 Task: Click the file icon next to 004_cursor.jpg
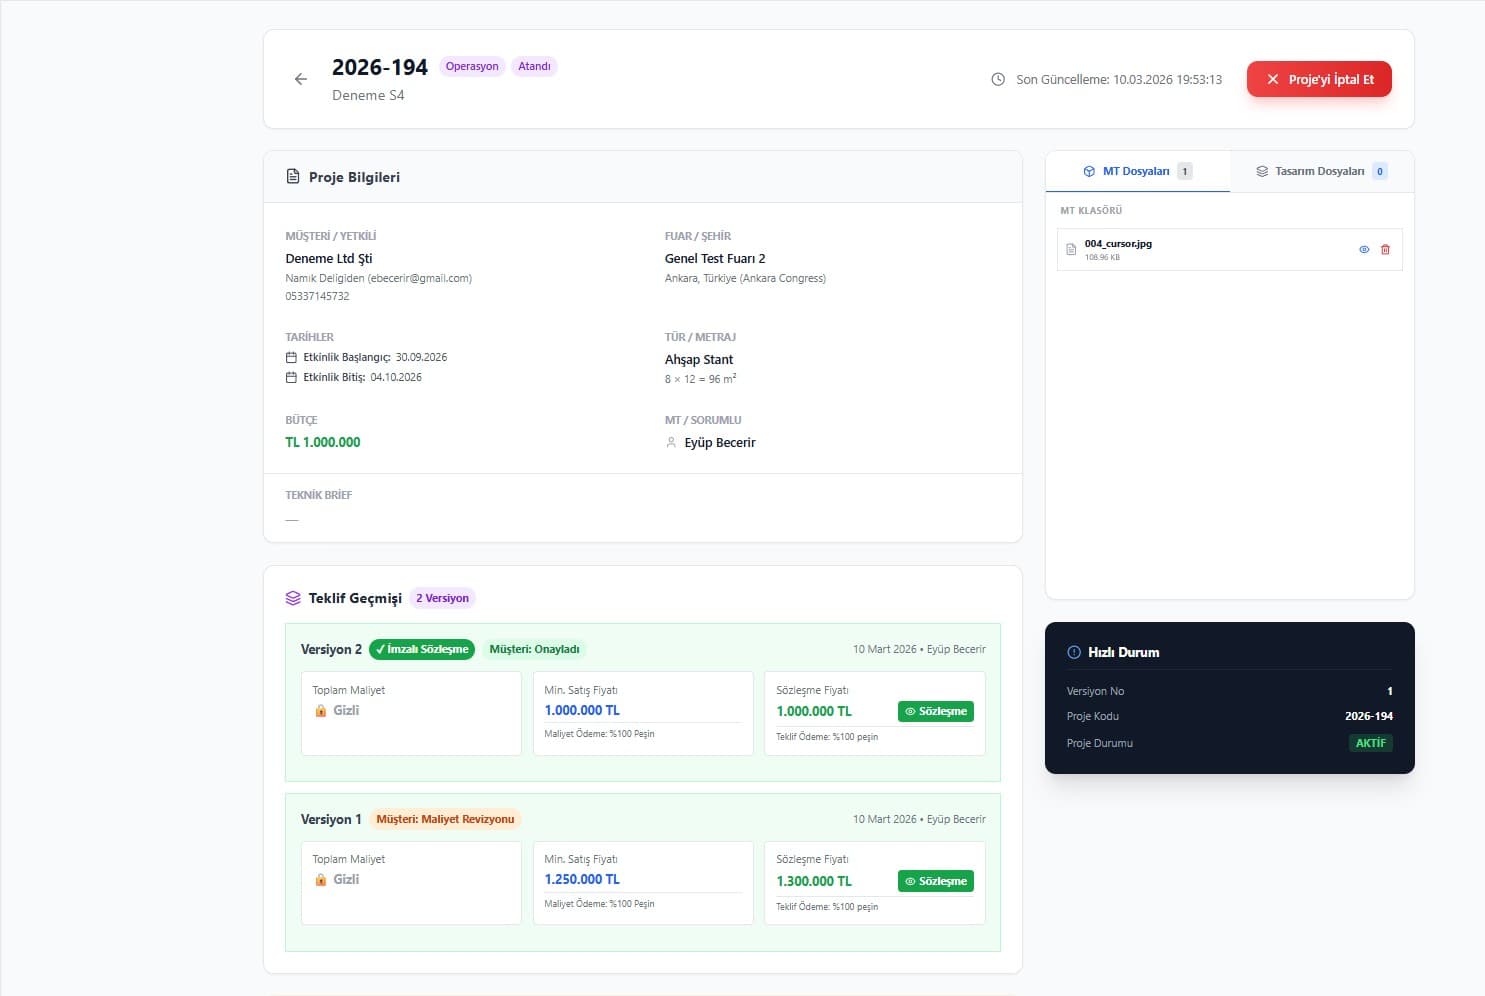pyautogui.click(x=1071, y=250)
